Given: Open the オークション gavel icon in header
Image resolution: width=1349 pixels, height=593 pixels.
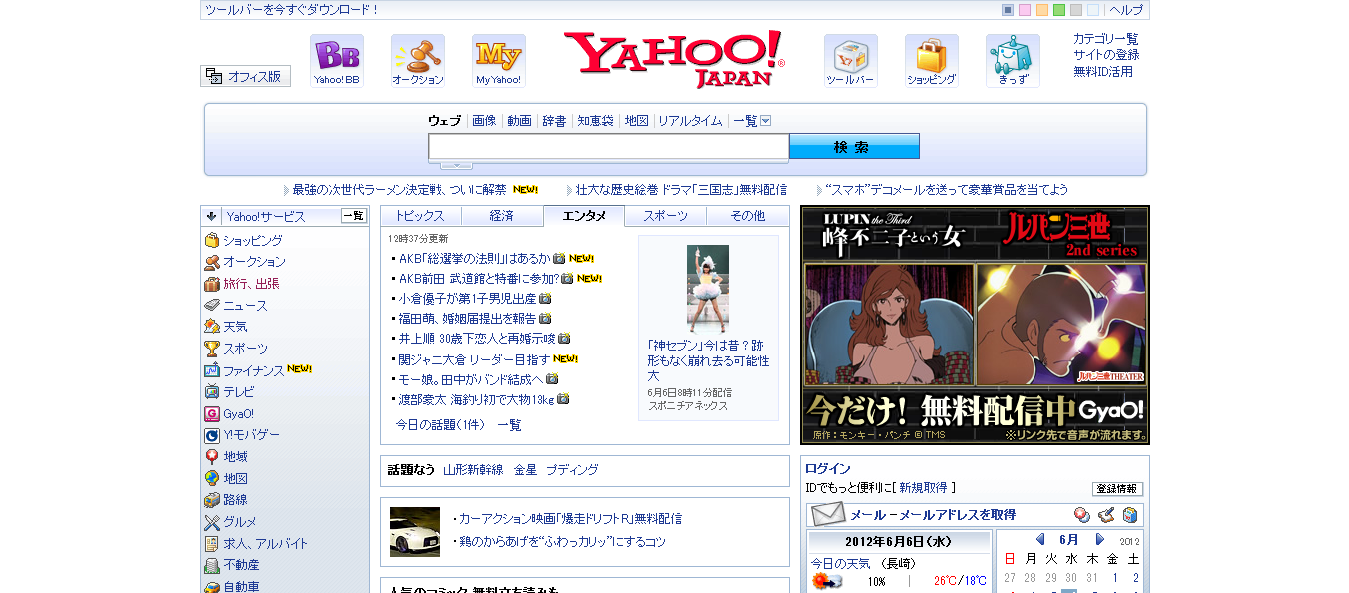Looking at the screenshot, I should (418, 61).
